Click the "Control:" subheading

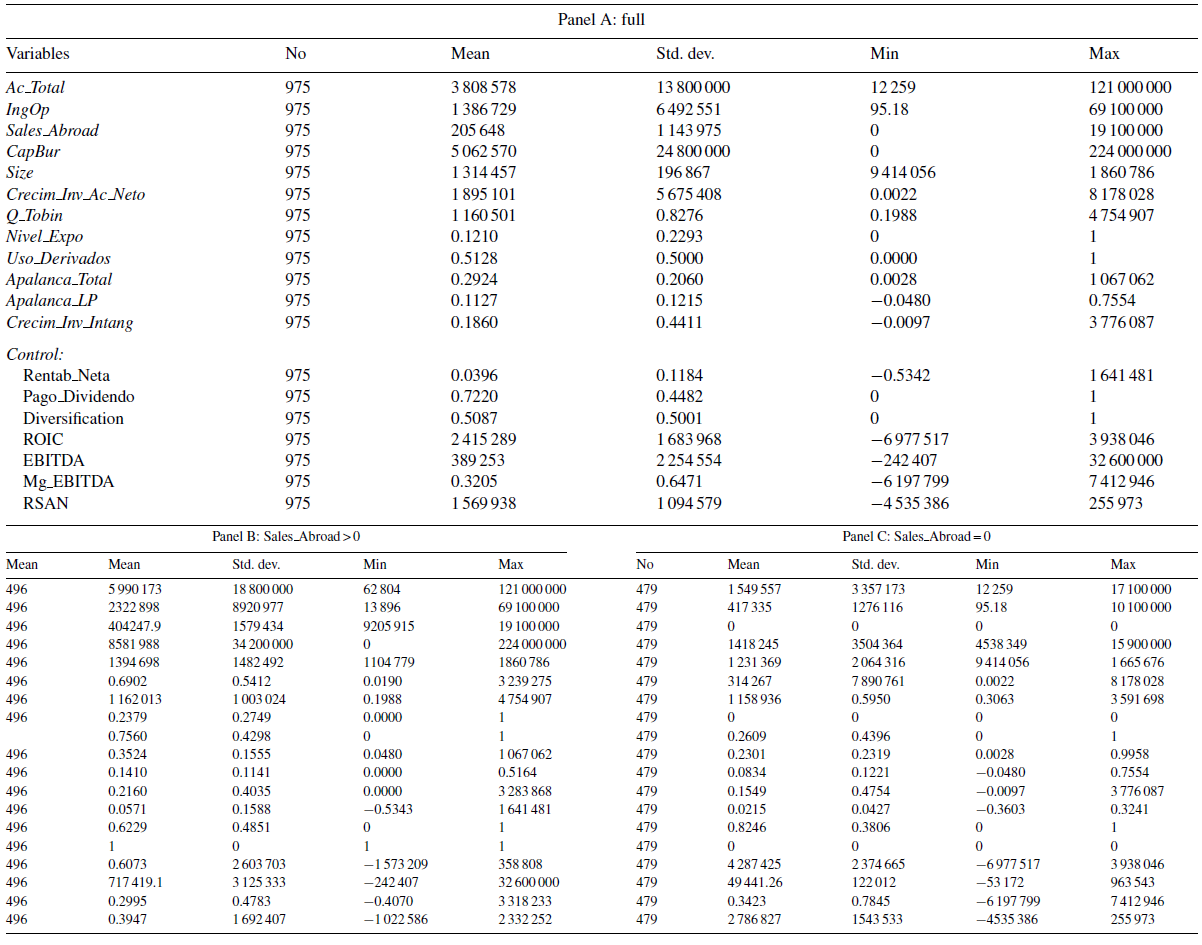pos(35,354)
